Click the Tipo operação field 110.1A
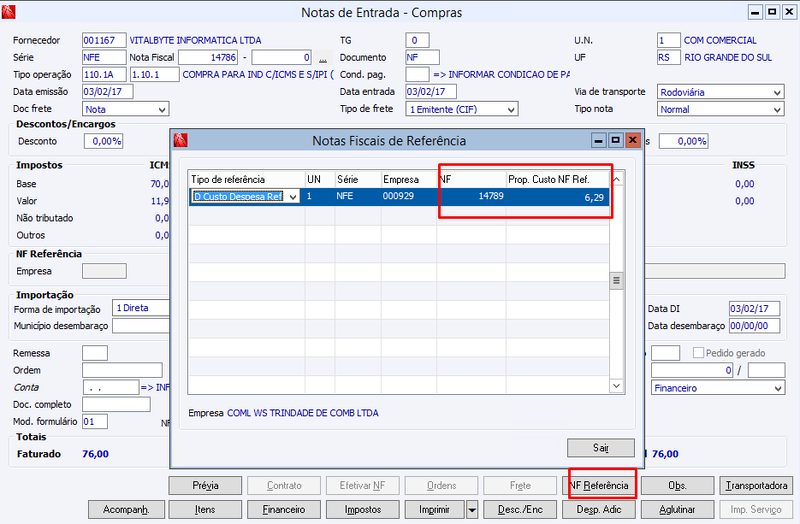Screen dimensions: 800x524 click(x=104, y=74)
